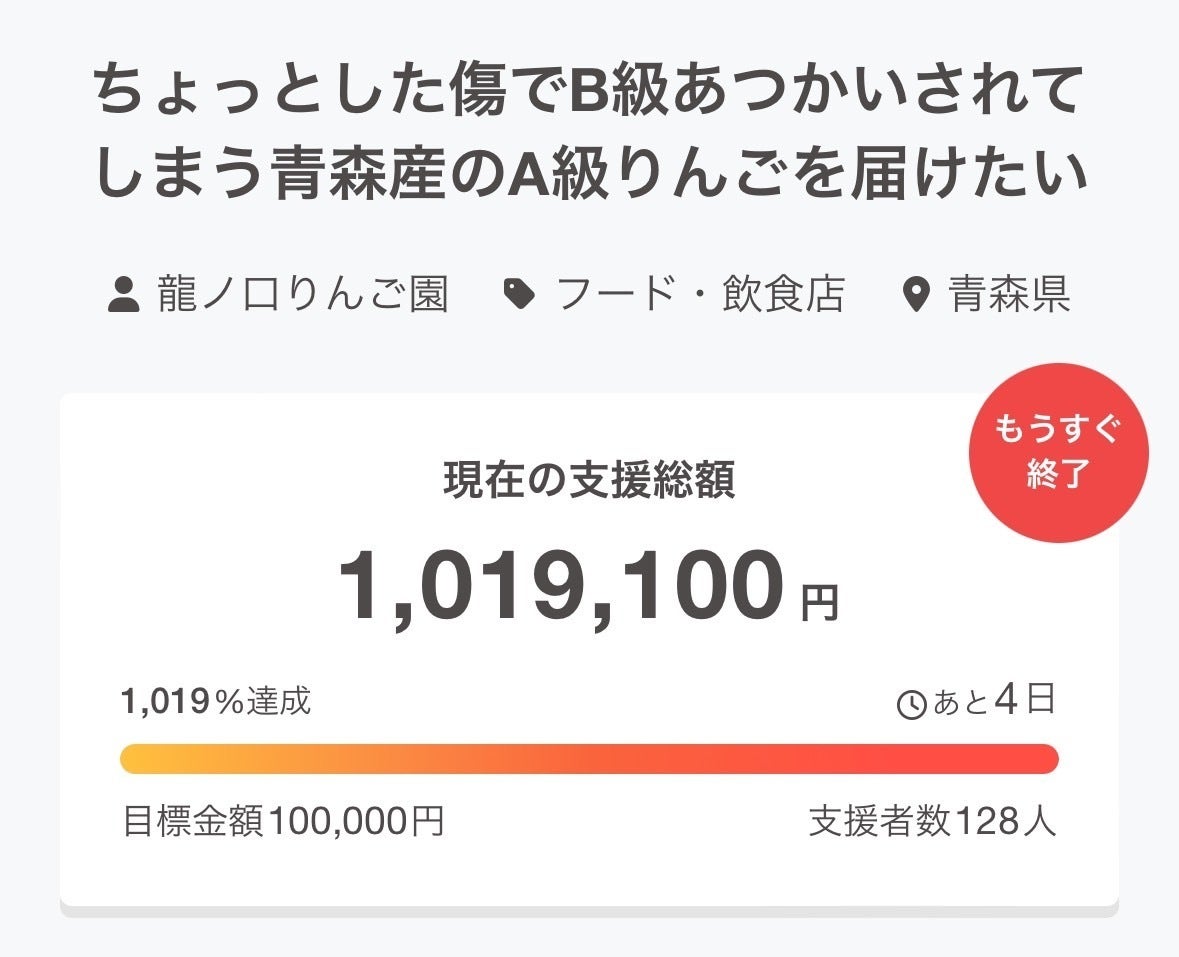Click the orange-red funding progress bar
Screen dimensions: 1179x957
pyautogui.click(x=589, y=759)
